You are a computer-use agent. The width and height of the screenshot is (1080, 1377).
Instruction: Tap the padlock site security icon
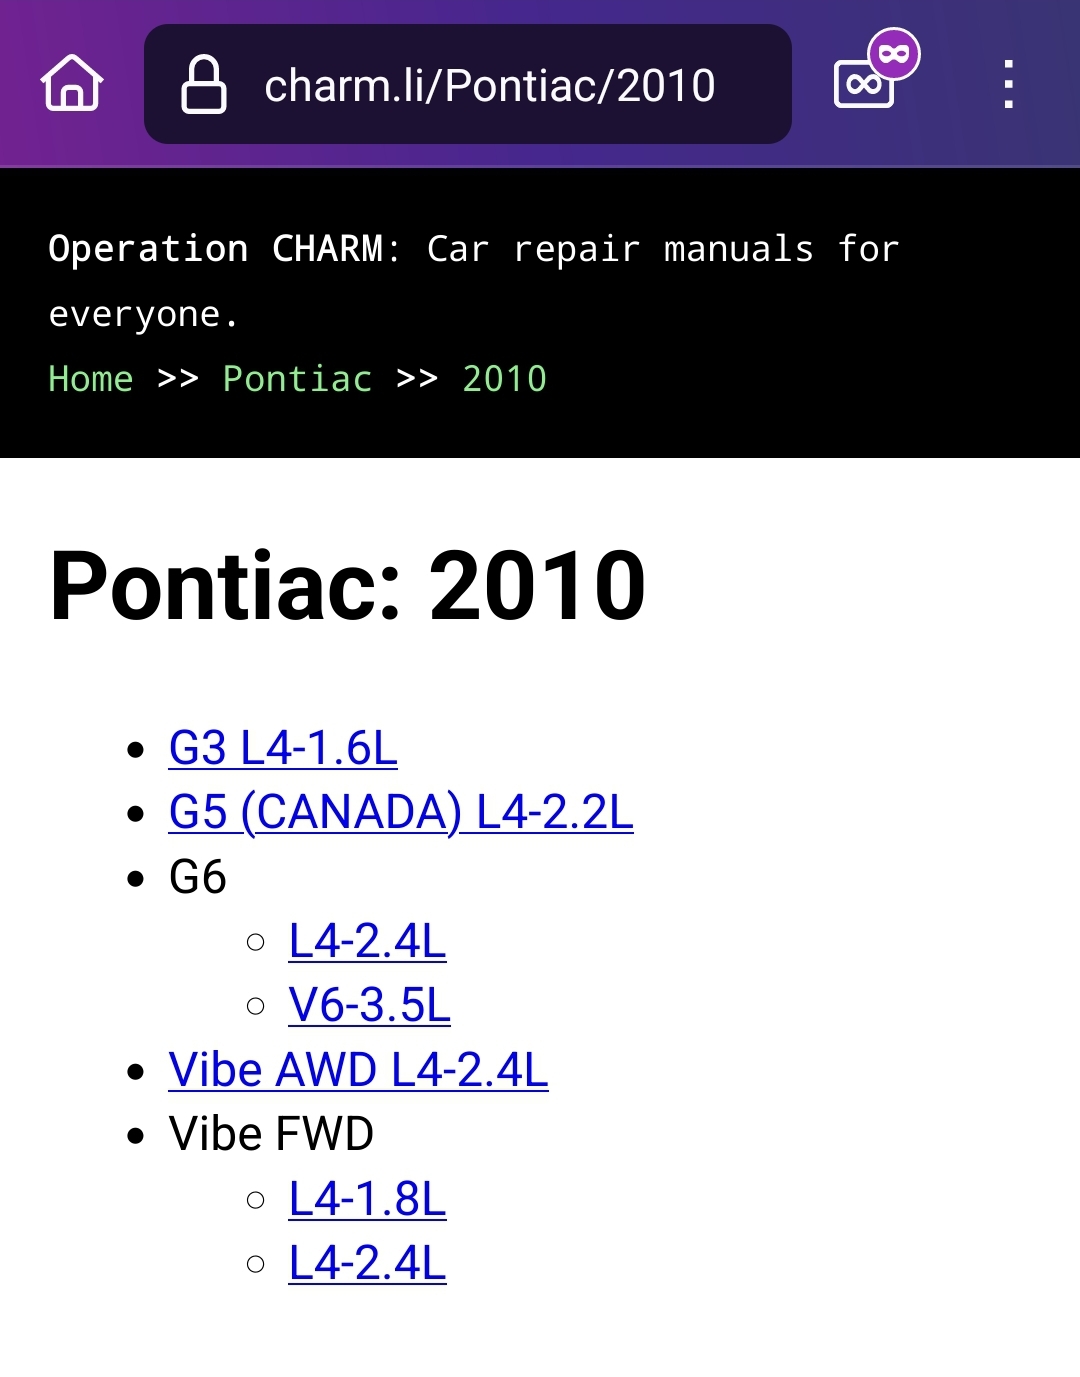click(203, 85)
